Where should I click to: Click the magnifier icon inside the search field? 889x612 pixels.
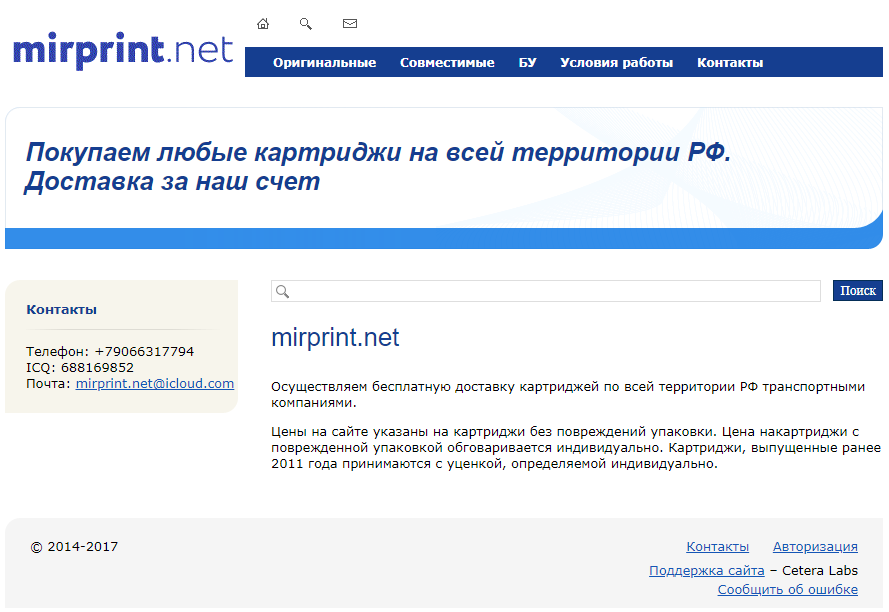282,291
